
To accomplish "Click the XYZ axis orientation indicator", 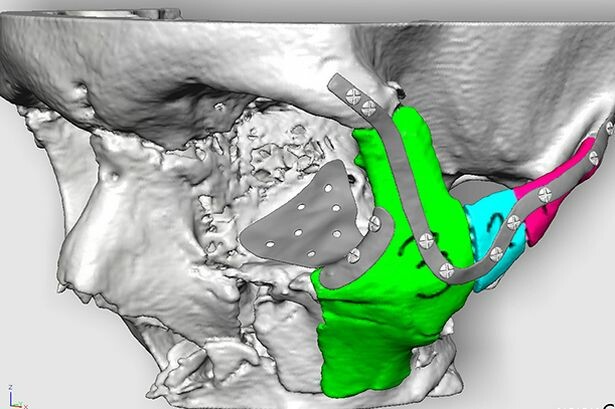I will [16, 397].
